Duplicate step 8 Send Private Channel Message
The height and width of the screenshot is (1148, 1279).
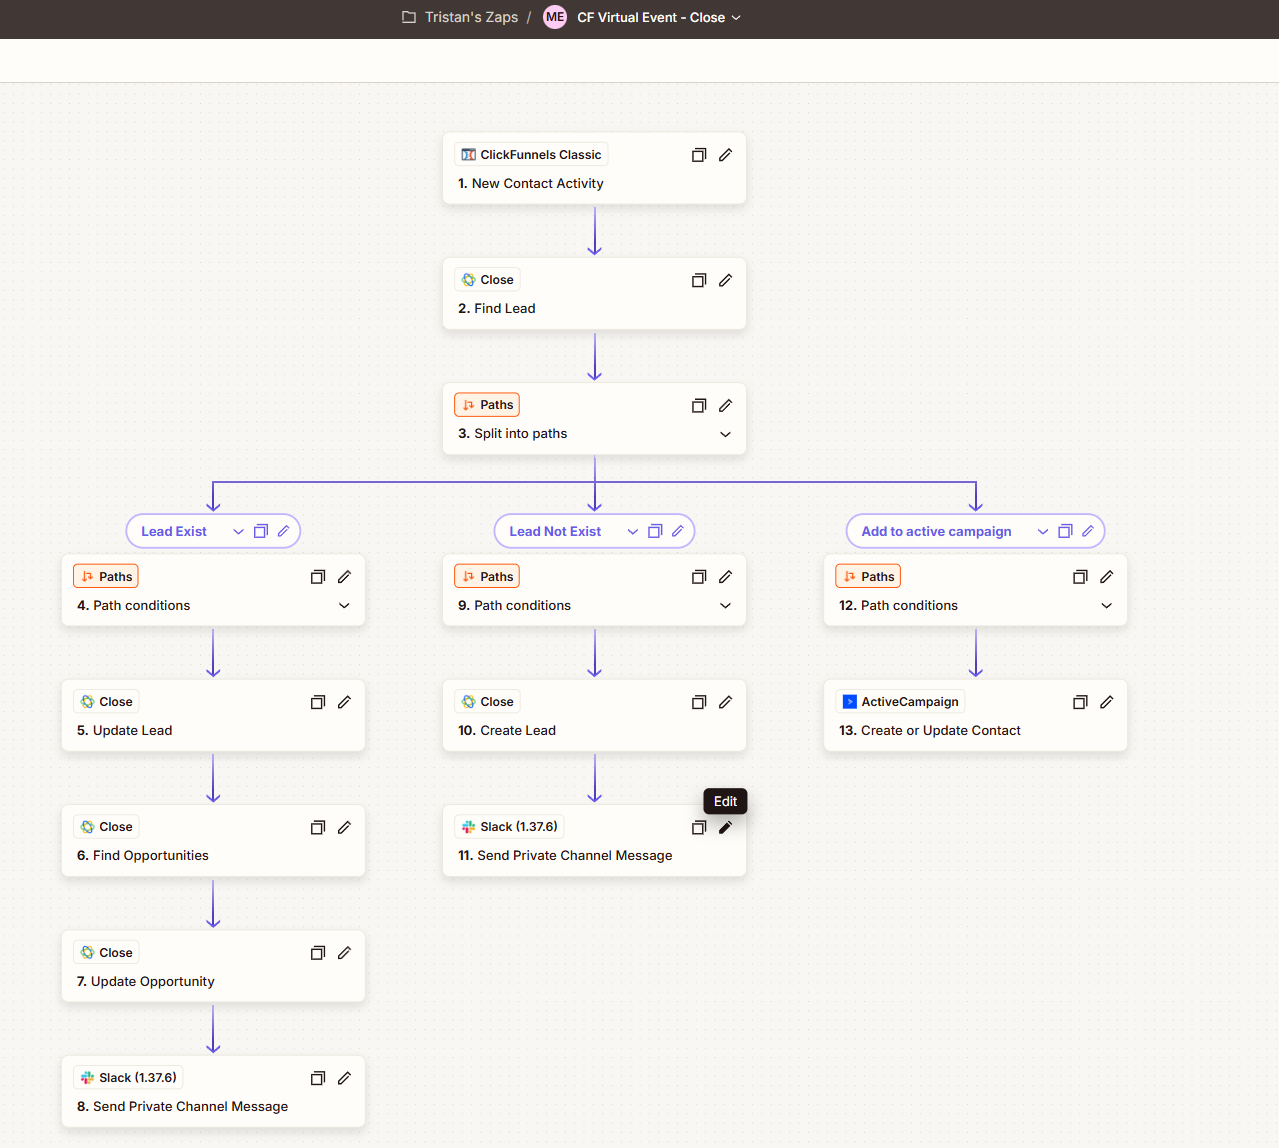pyautogui.click(x=318, y=1078)
